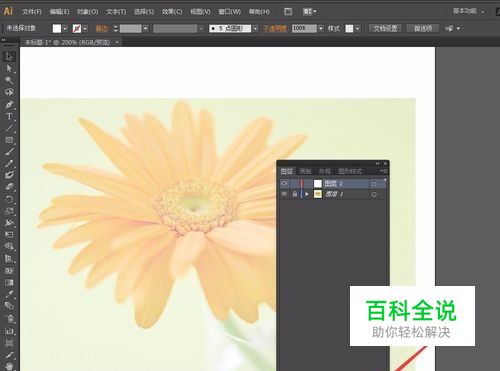Screen dimensions: 500x371
Task: Select the Shape Builder tool
Action: [x=9, y=247]
